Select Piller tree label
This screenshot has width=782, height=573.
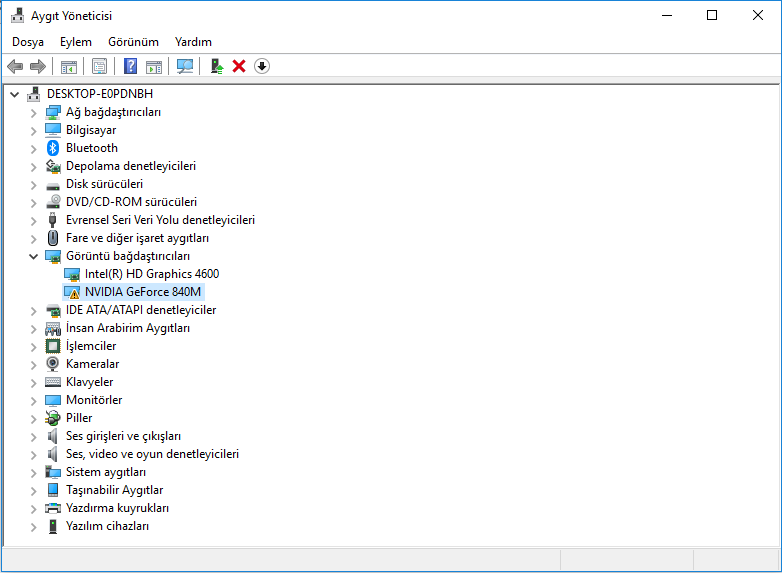pyautogui.click(x=79, y=418)
